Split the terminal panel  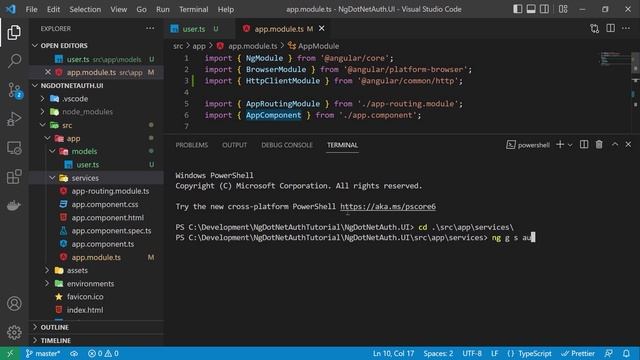584,144
